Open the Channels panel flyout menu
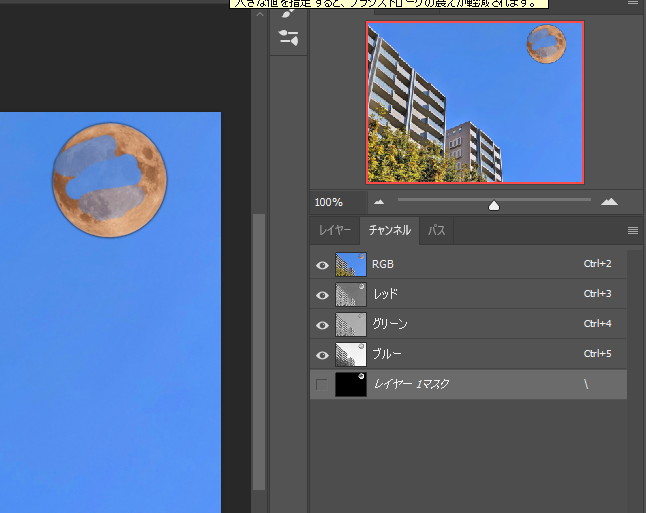This screenshot has width=646, height=513. point(633,230)
